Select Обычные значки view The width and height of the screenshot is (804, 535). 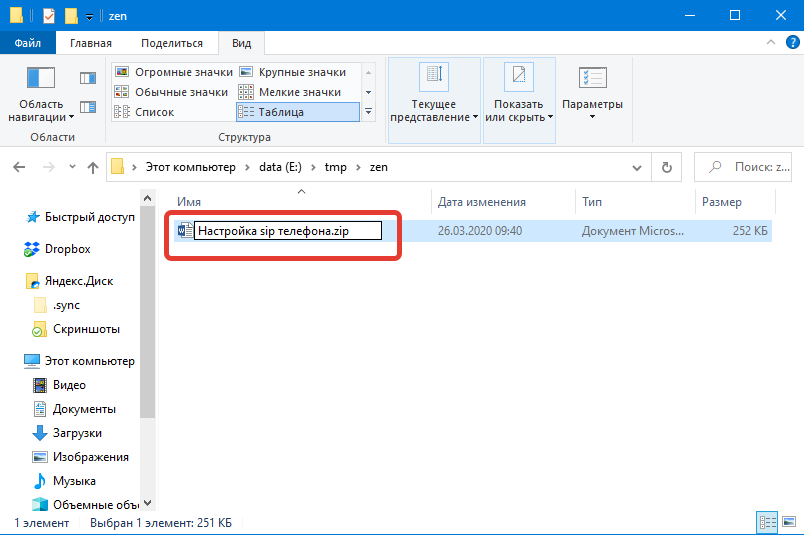(171, 92)
